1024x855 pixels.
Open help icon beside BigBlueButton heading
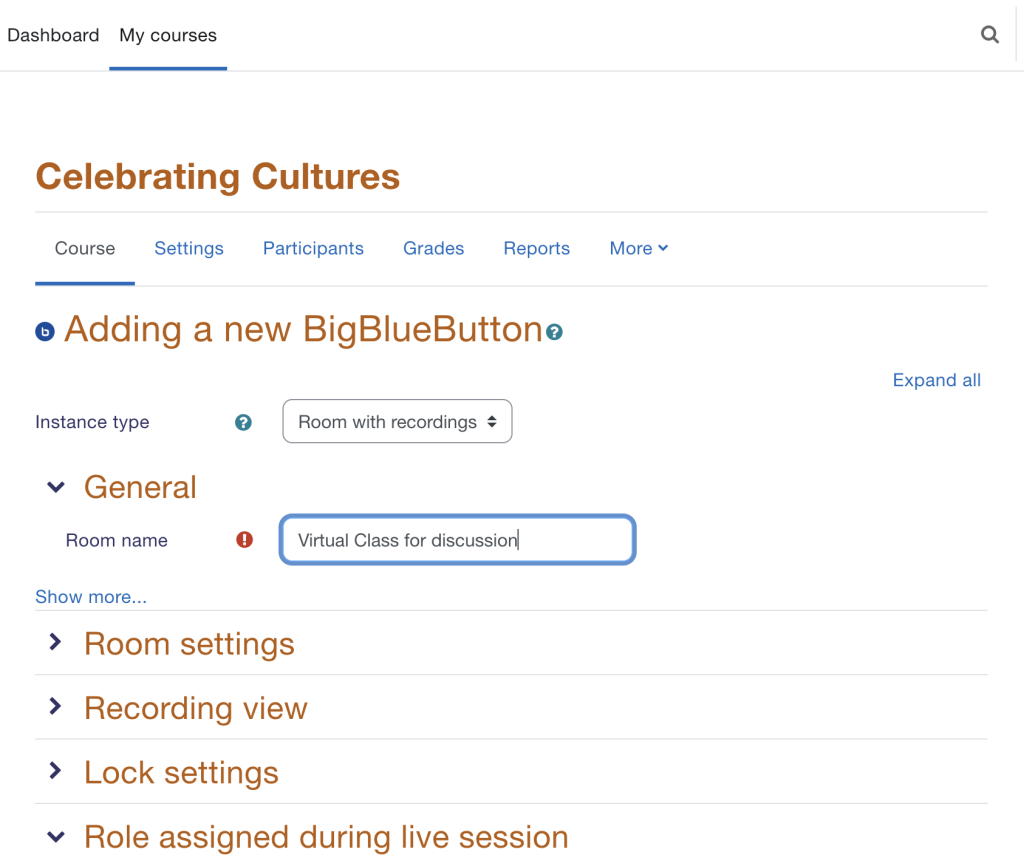pos(554,332)
